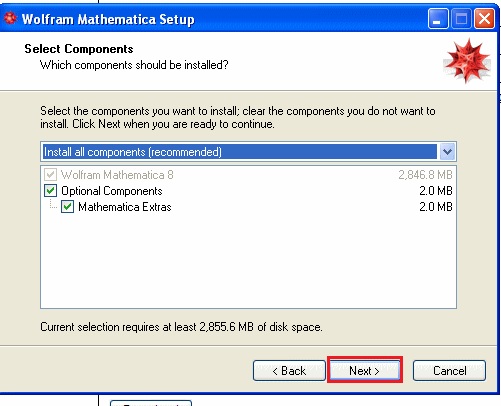Open the install type dropdown arrow
The image size is (501, 406).
[447, 152]
